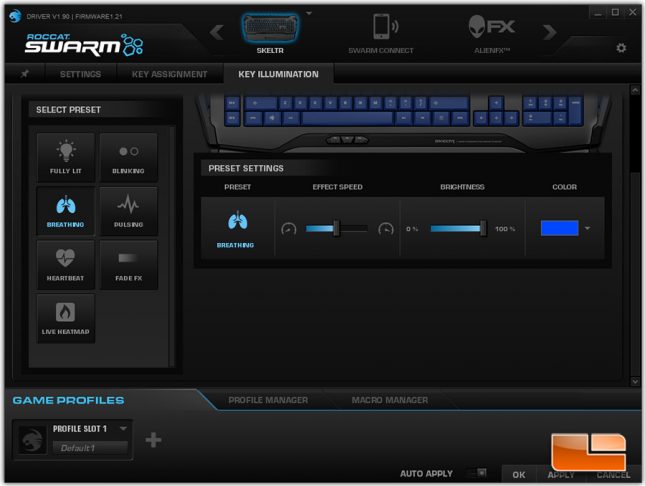Click the 0 % brightness label

412,229
